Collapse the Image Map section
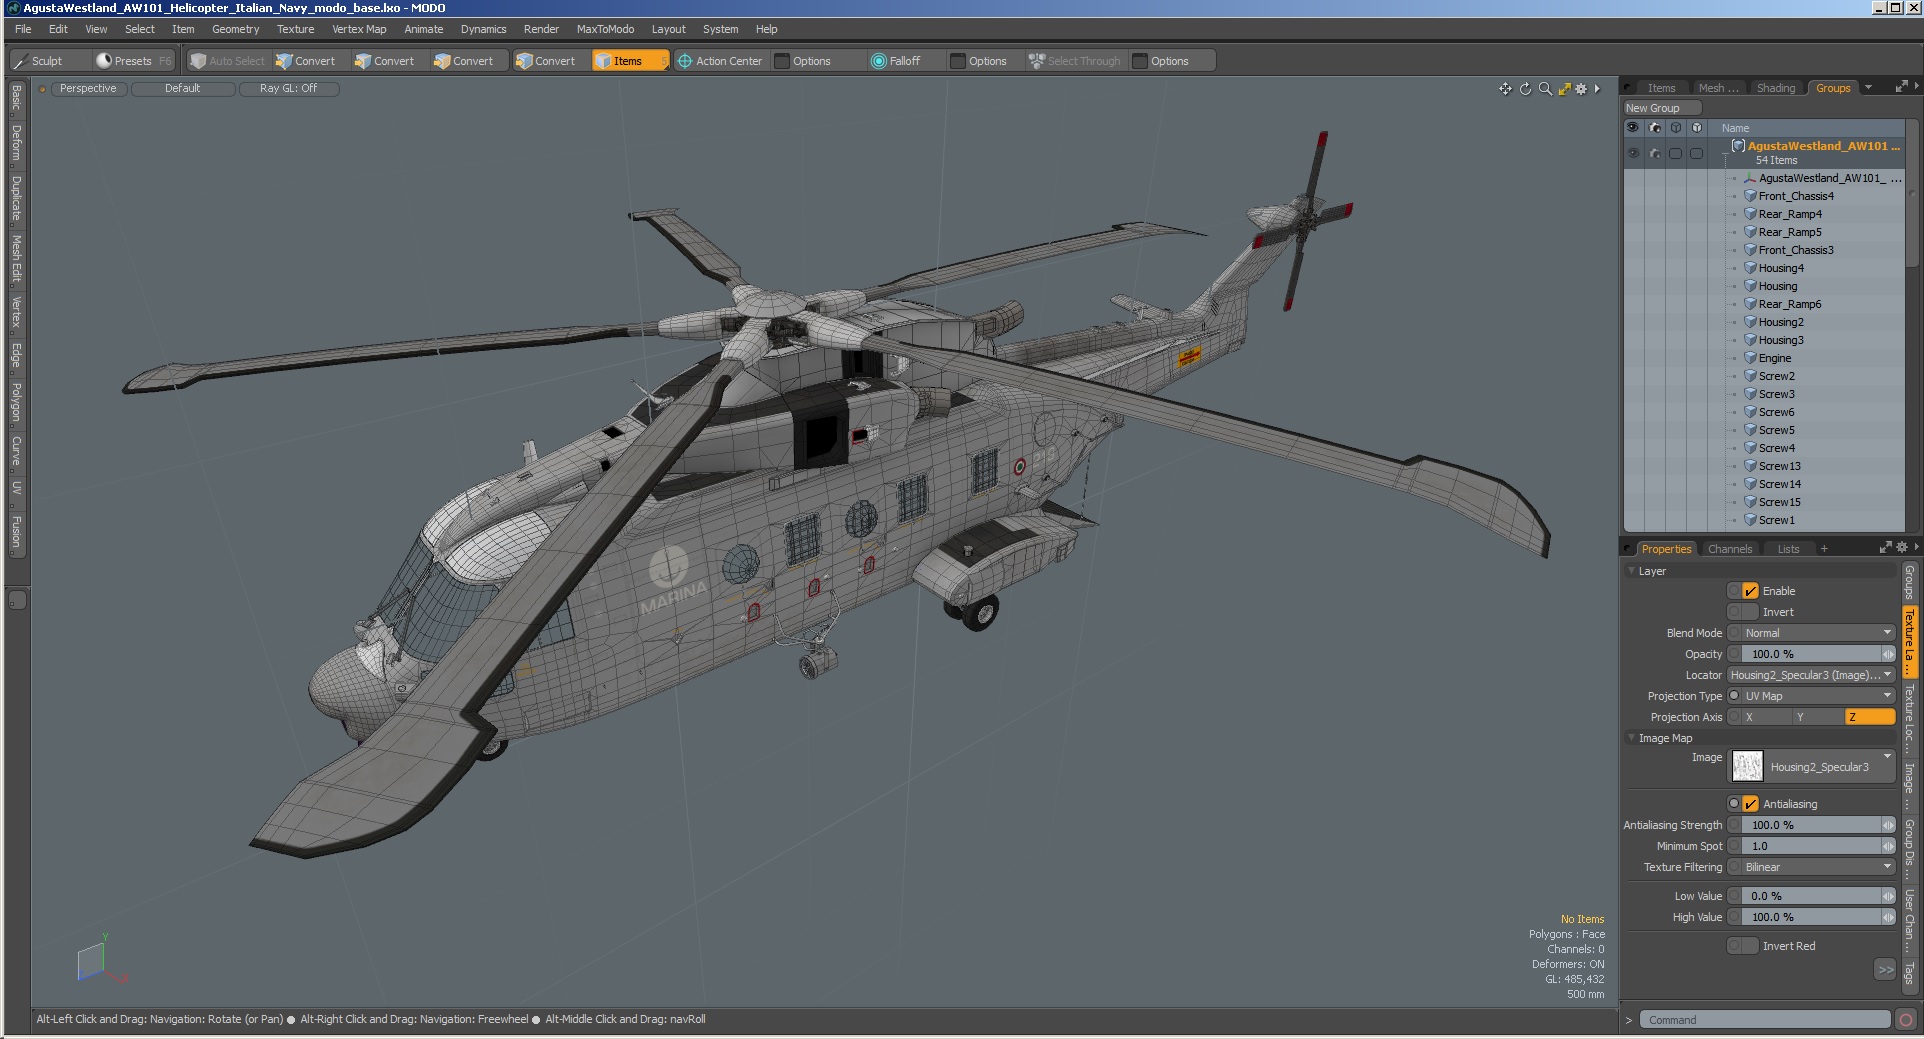The height and width of the screenshot is (1039, 1924). [1632, 738]
